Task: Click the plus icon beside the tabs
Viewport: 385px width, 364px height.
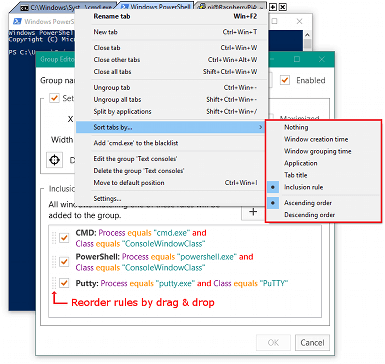Action: [x=272, y=7]
